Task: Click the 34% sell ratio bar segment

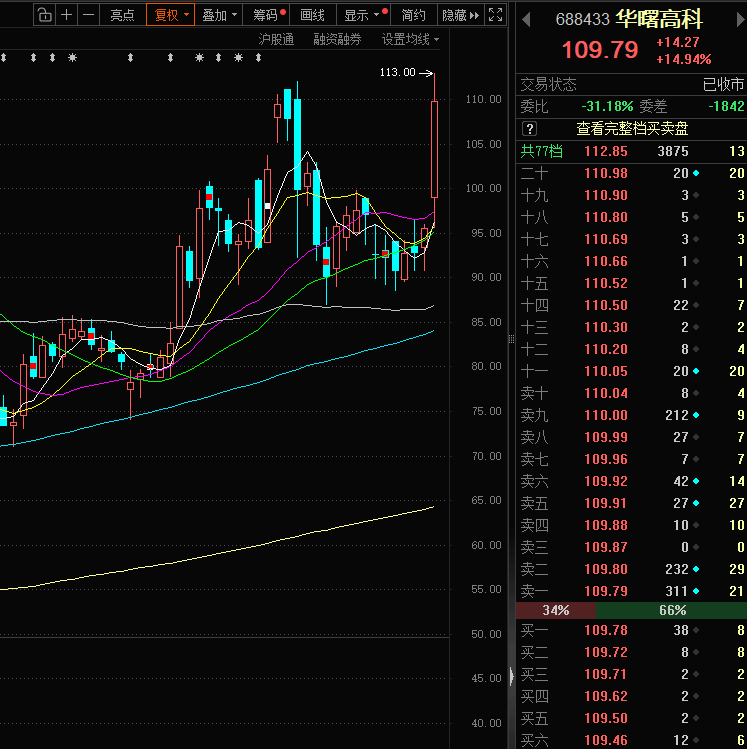Action: [555, 610]
